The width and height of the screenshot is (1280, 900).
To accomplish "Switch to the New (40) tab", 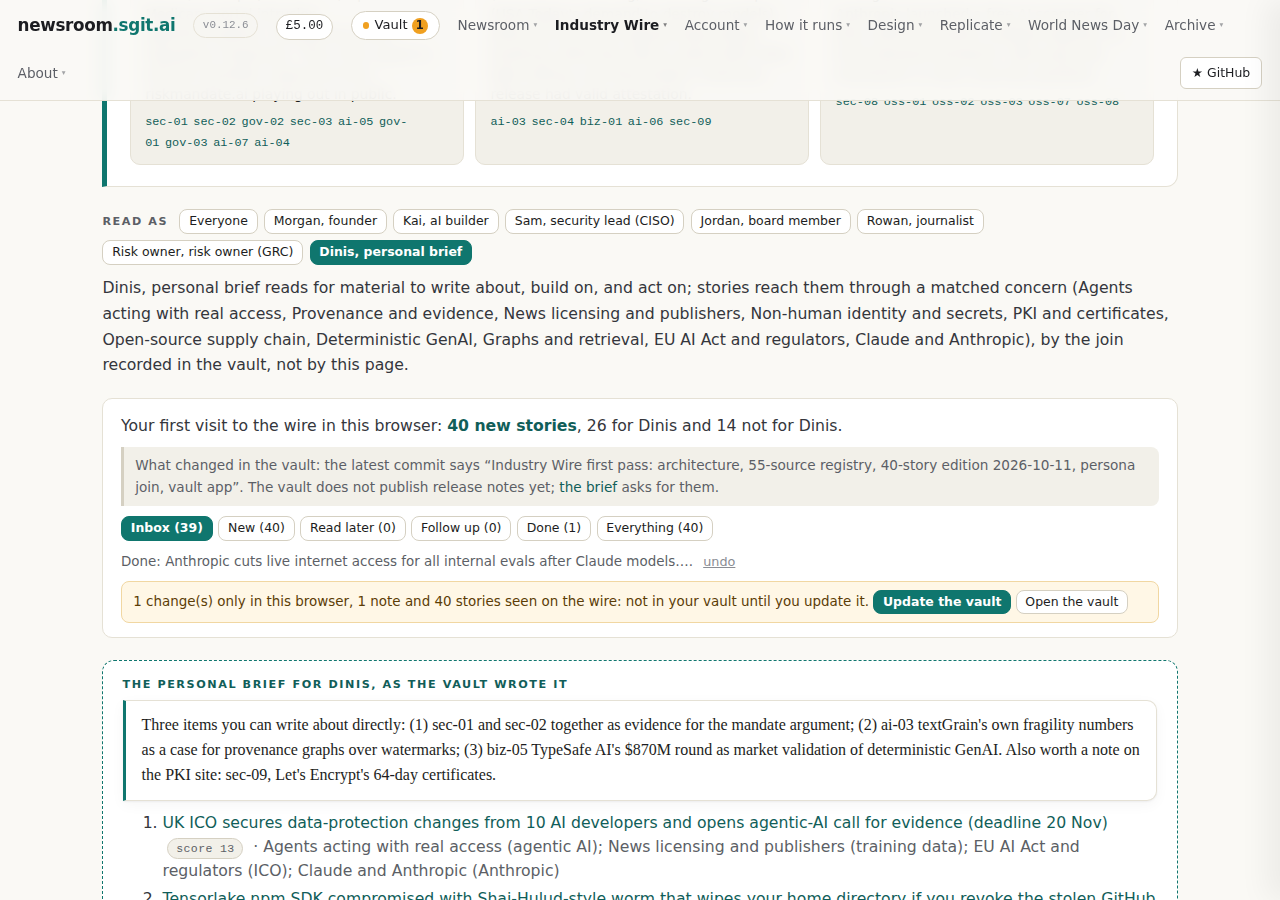I will (256, 528).
